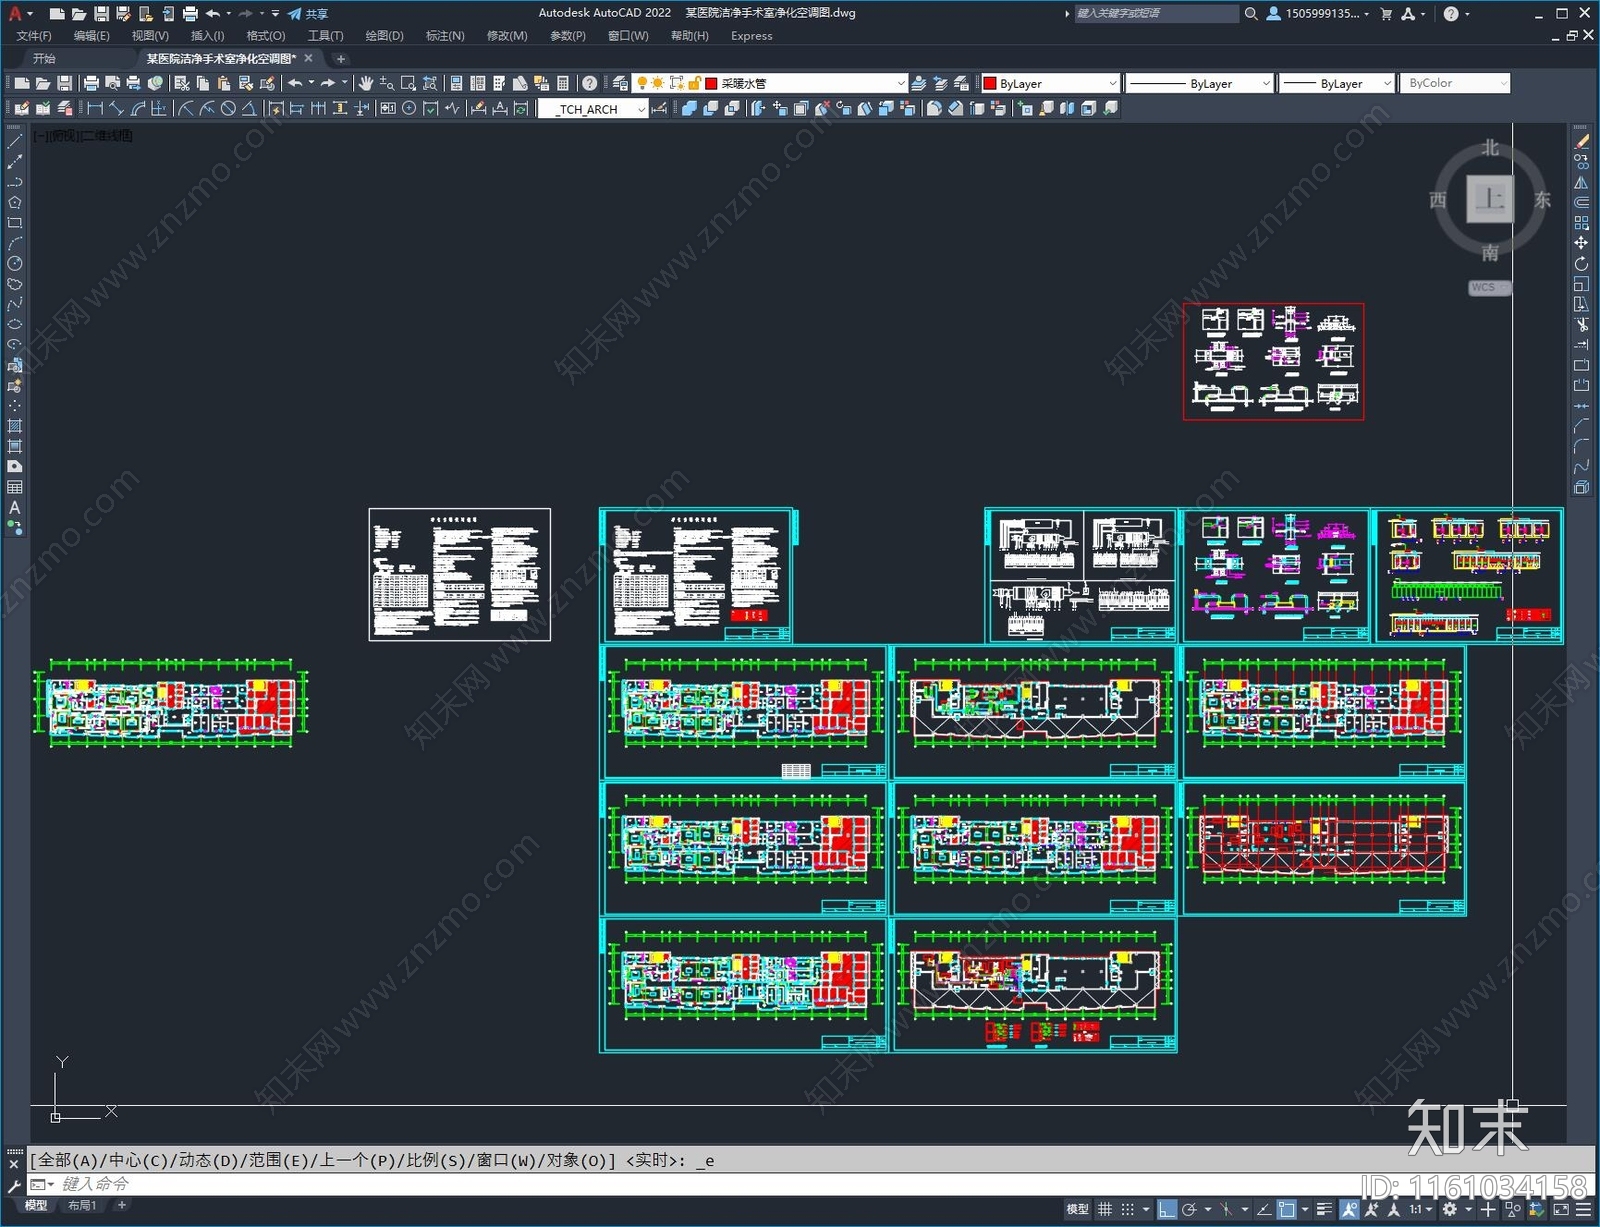This screenshot has width=1600, height=1227.
Task: Toggle Ortho mode in status bar
Action: coord(1166,1209)
